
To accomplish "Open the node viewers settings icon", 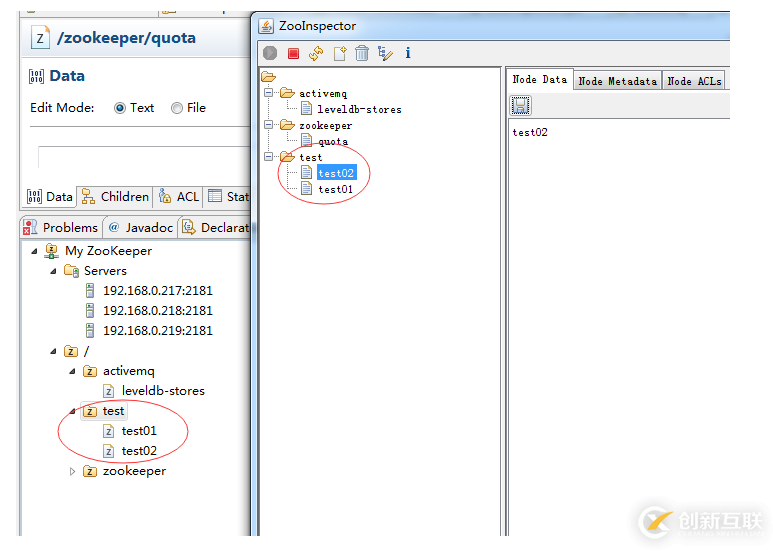I will click(385, 53).
